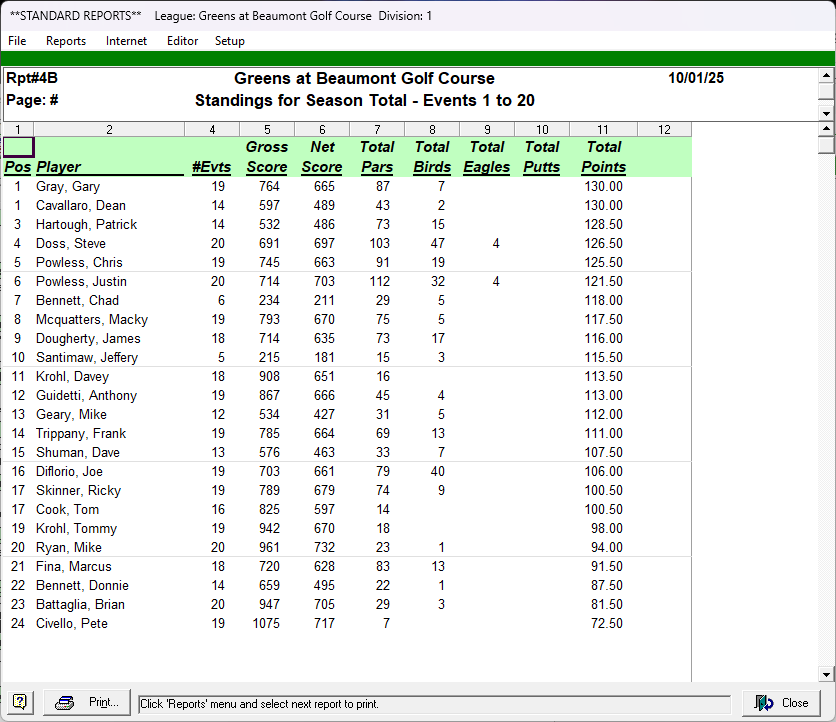Open the Setup menu

(229, 41)
